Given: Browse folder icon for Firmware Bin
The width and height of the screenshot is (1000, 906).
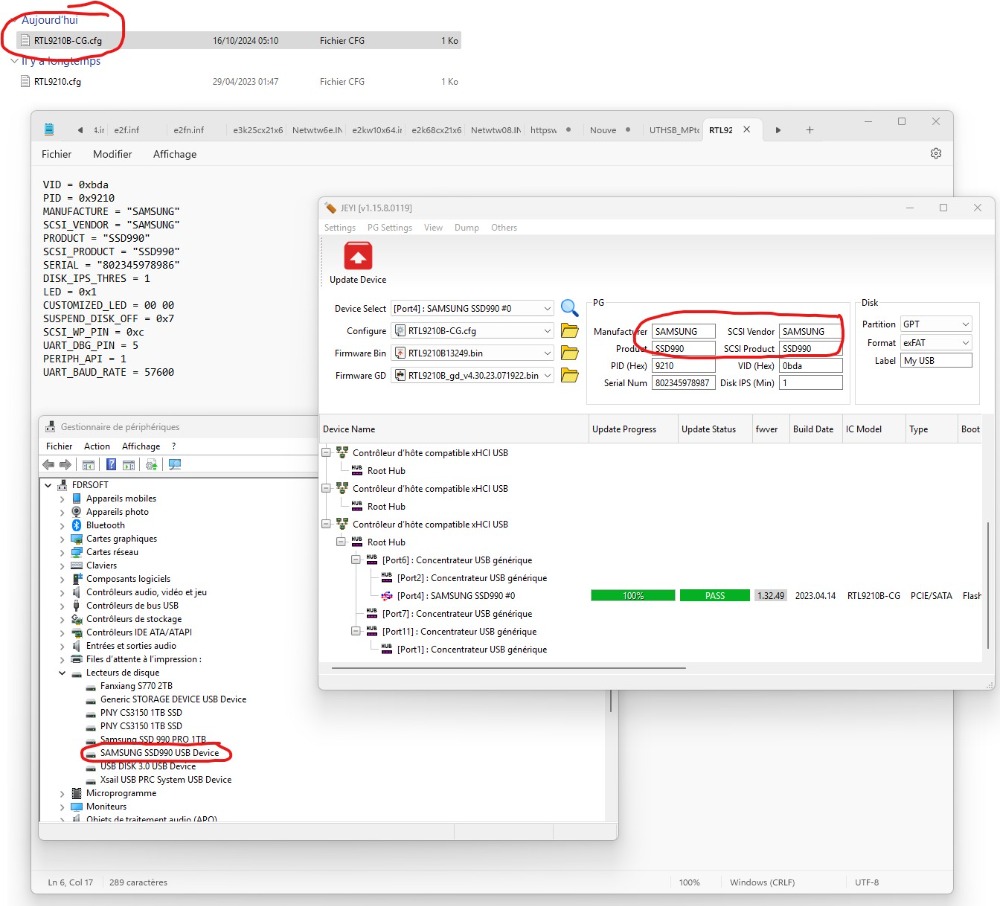Looking at the screenshot, I should pos(569,353).
